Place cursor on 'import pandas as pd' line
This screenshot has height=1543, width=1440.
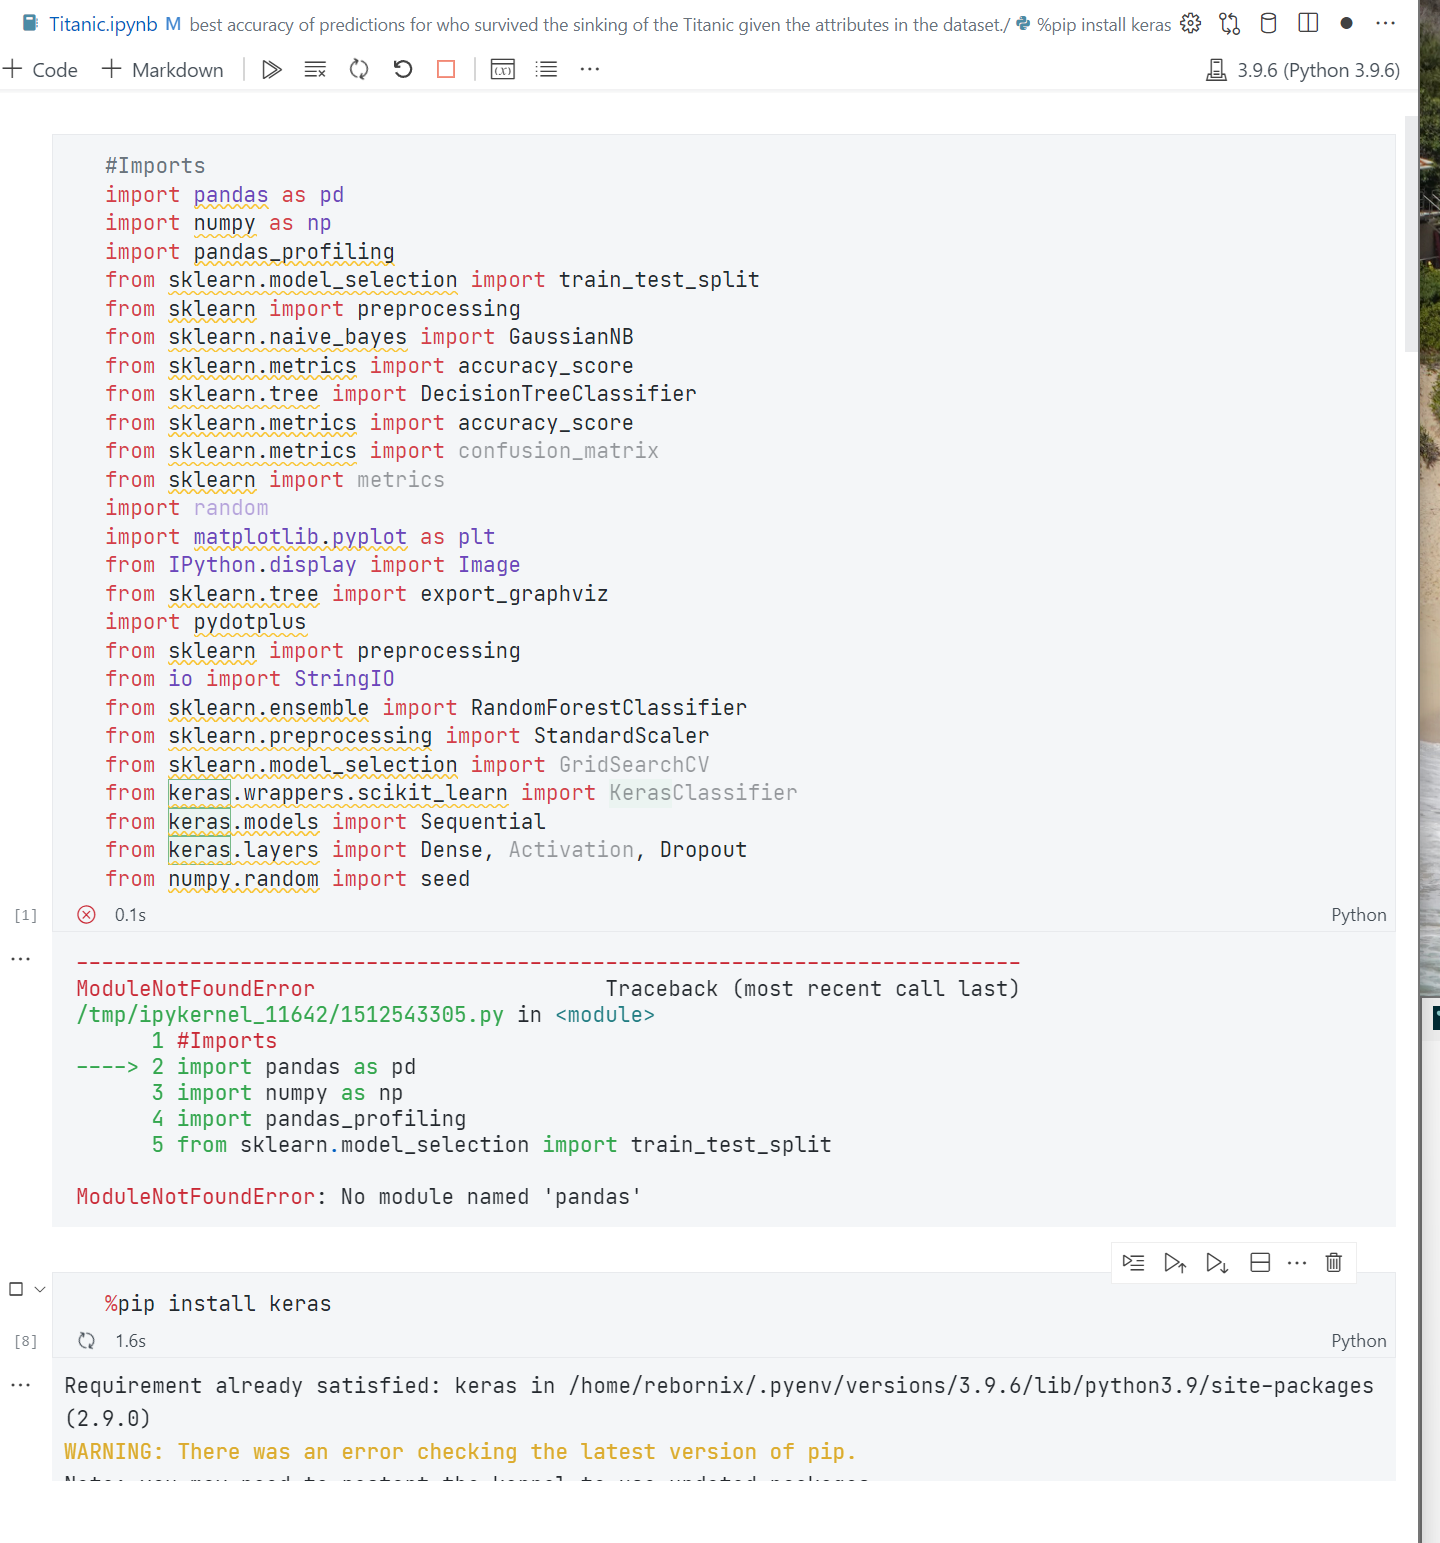[224, 195]
